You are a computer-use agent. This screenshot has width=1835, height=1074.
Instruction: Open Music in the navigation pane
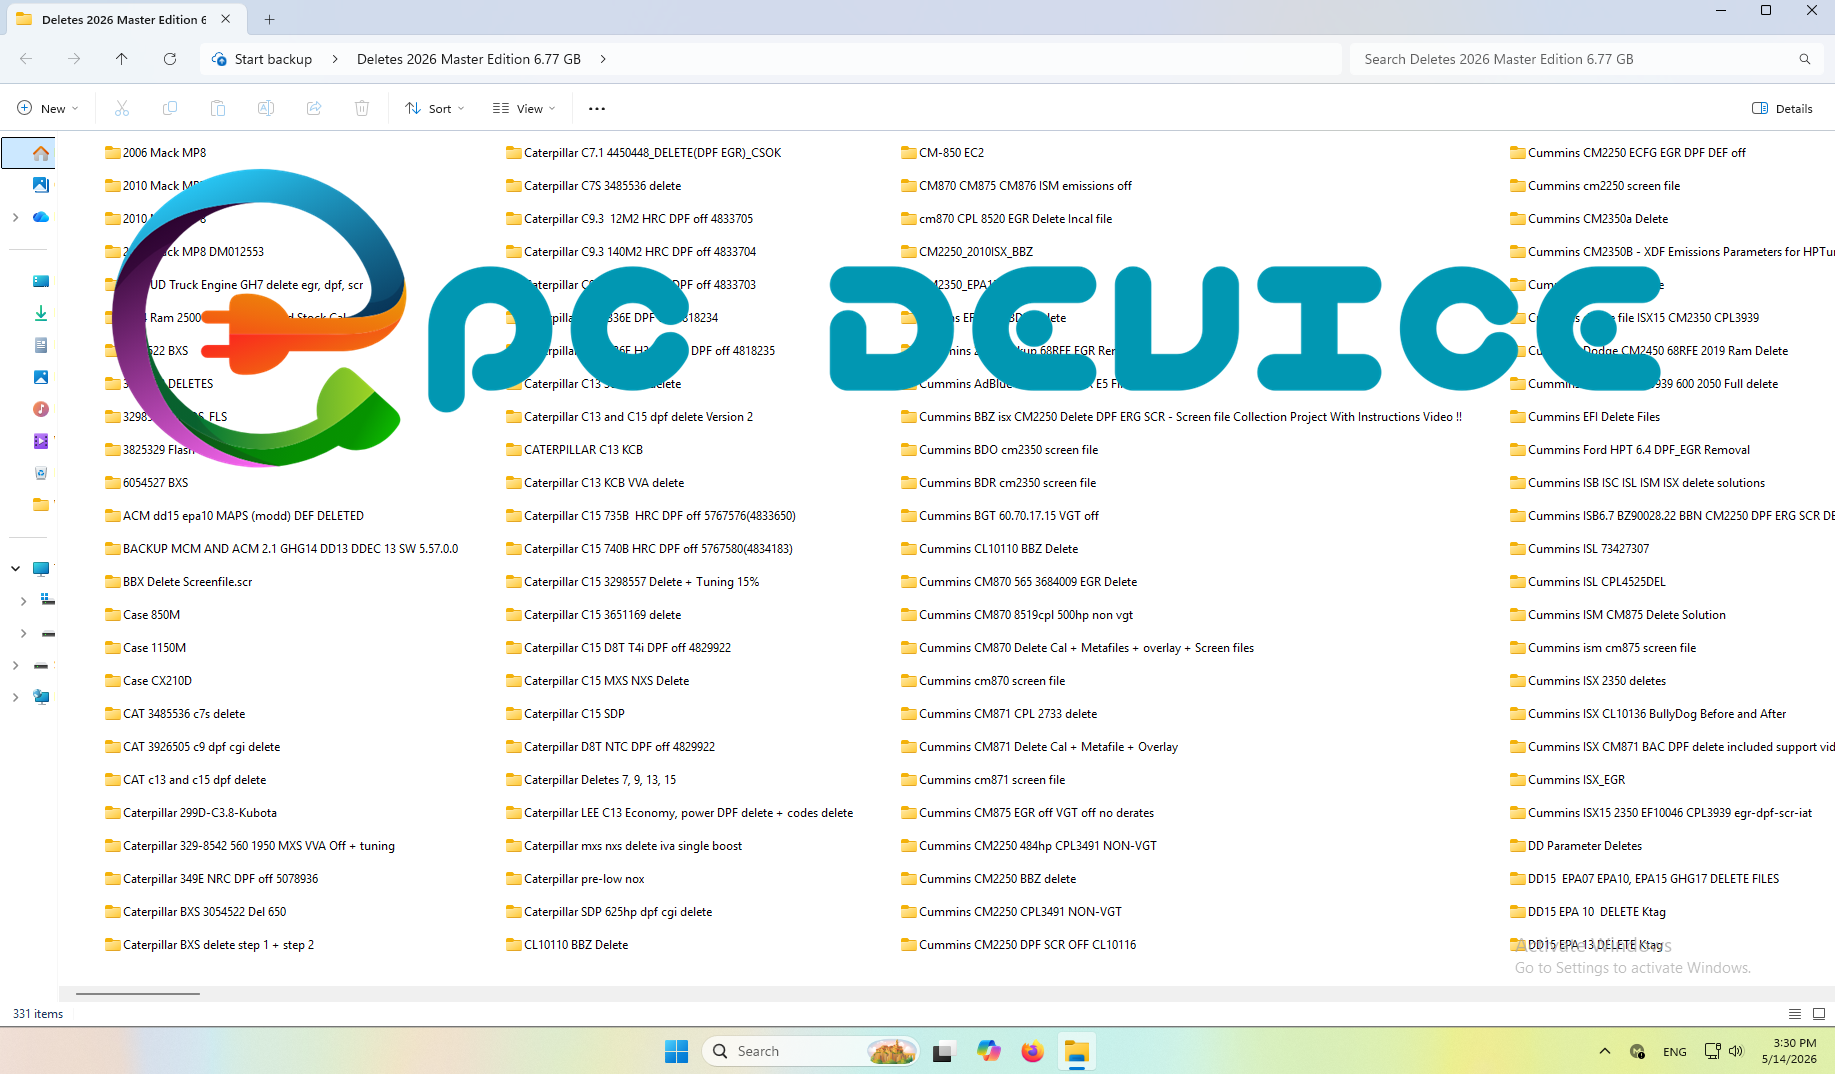pyautogui.click(x=41, y=409)
